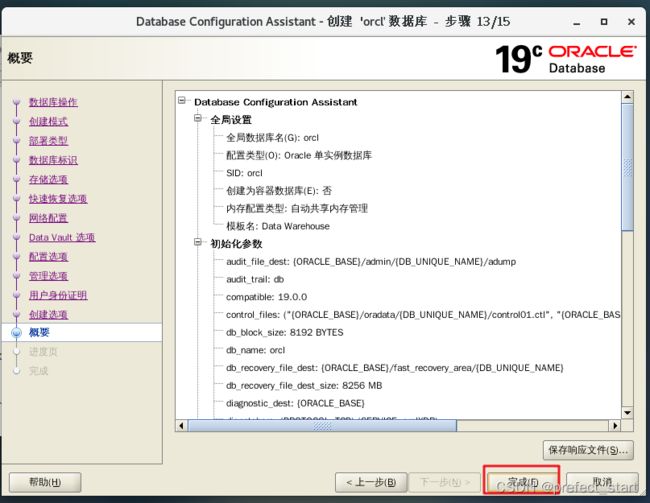This screenshot has width=650, height=503.
Task: Select the audit_file_dest parameter row
Action: tap(371, 262)
